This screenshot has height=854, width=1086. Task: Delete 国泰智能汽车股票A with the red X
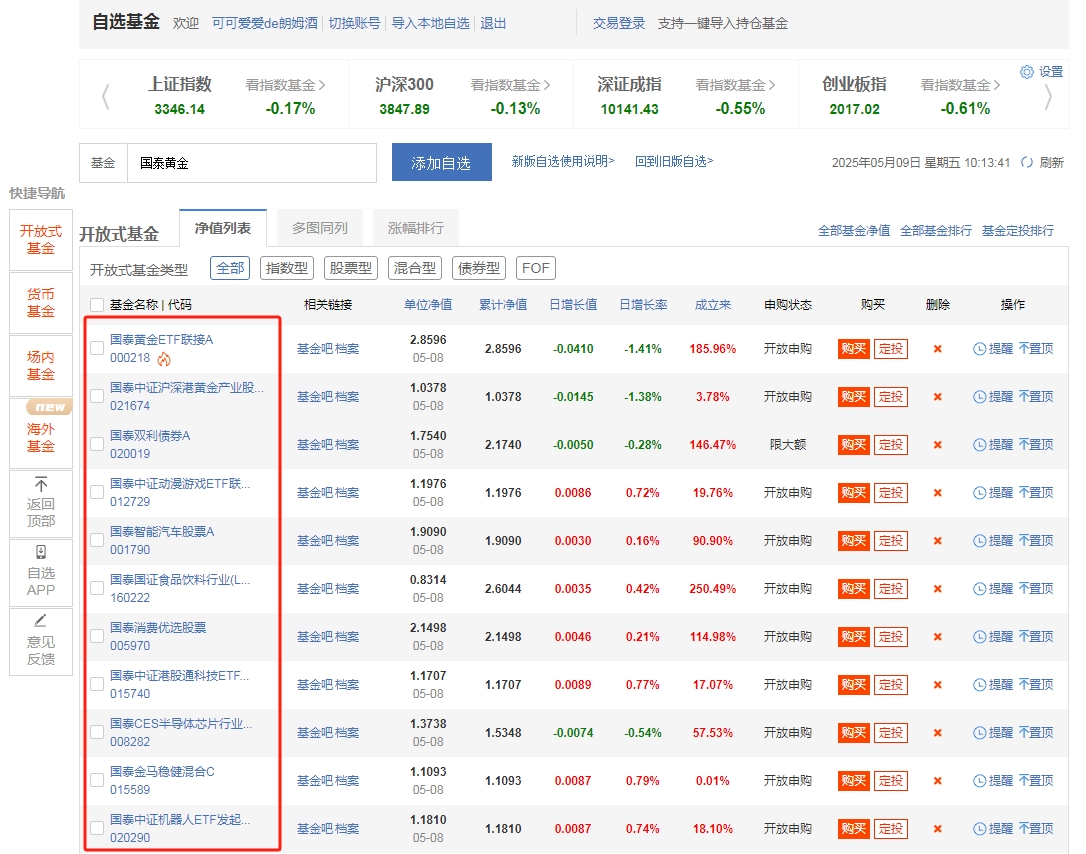point(937,541)
